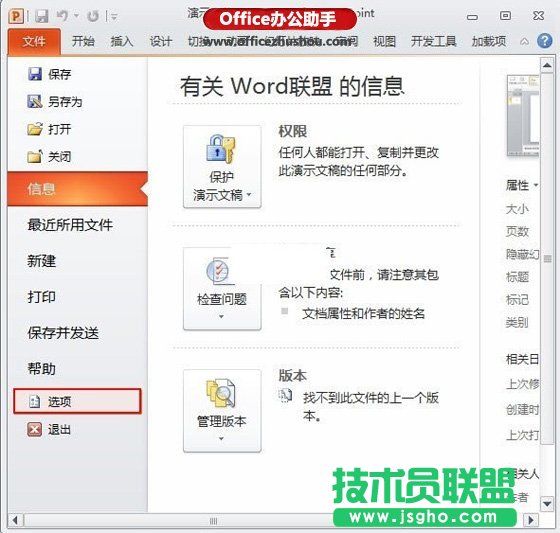Switch to the 视图 ribbon tab
Viewport: 560px width, 533px height.
[x=384, y=41]
